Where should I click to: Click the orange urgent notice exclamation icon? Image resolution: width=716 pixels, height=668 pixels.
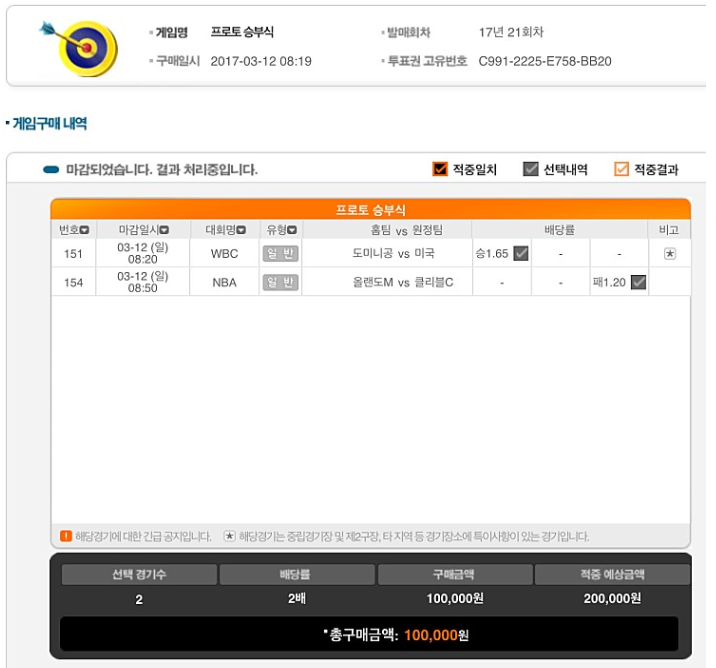coord(66,536)
